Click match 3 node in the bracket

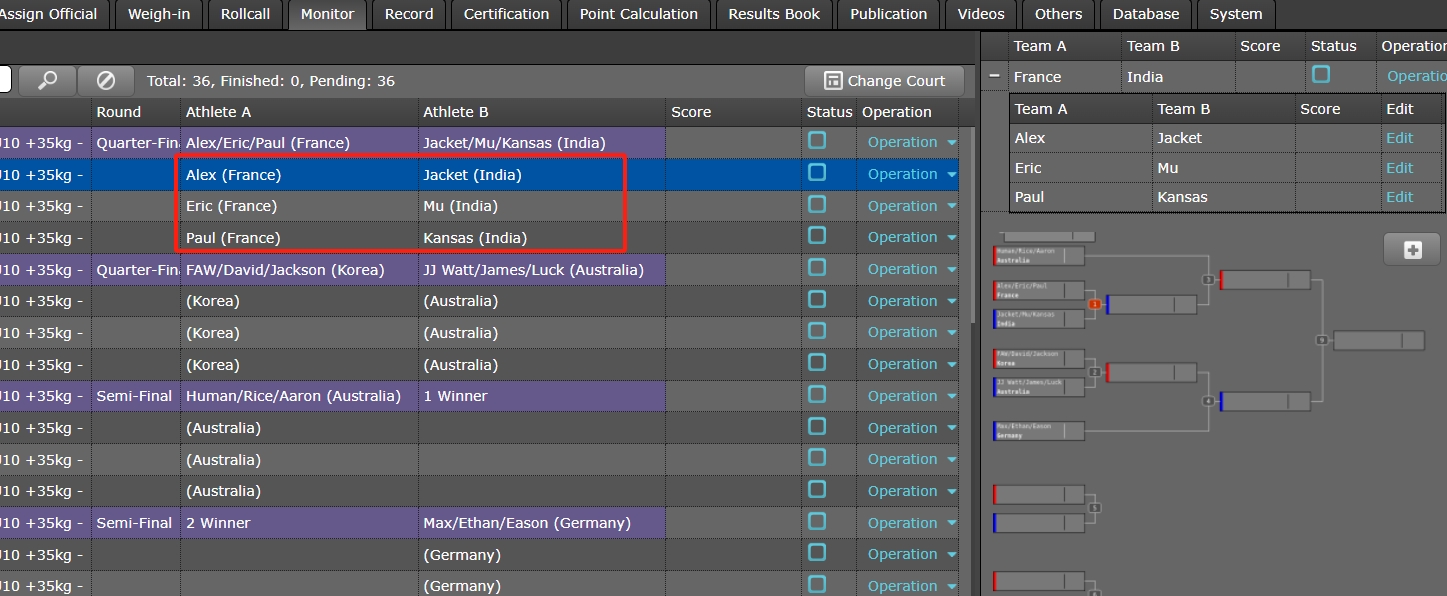click(x=1208, y=281)
